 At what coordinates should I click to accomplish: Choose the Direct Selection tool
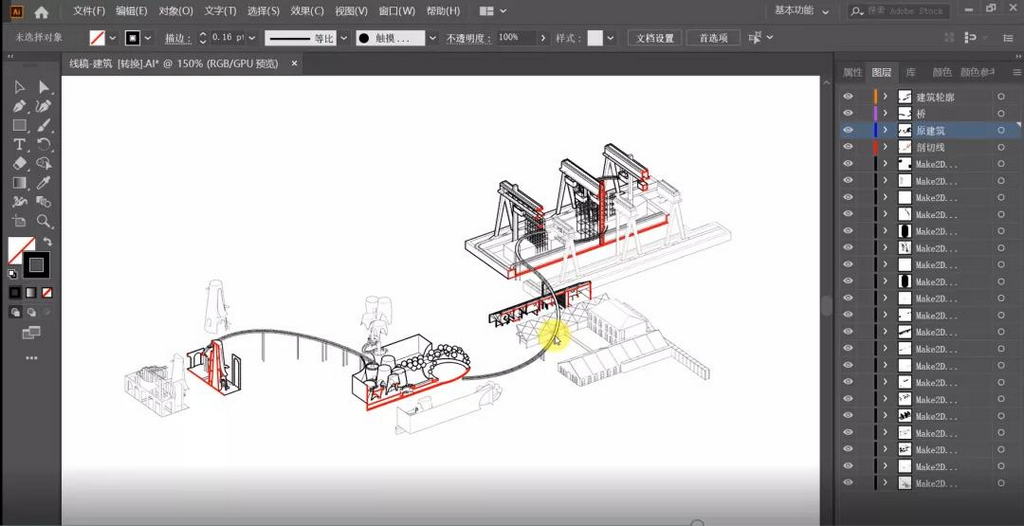[x=44, y=87]
